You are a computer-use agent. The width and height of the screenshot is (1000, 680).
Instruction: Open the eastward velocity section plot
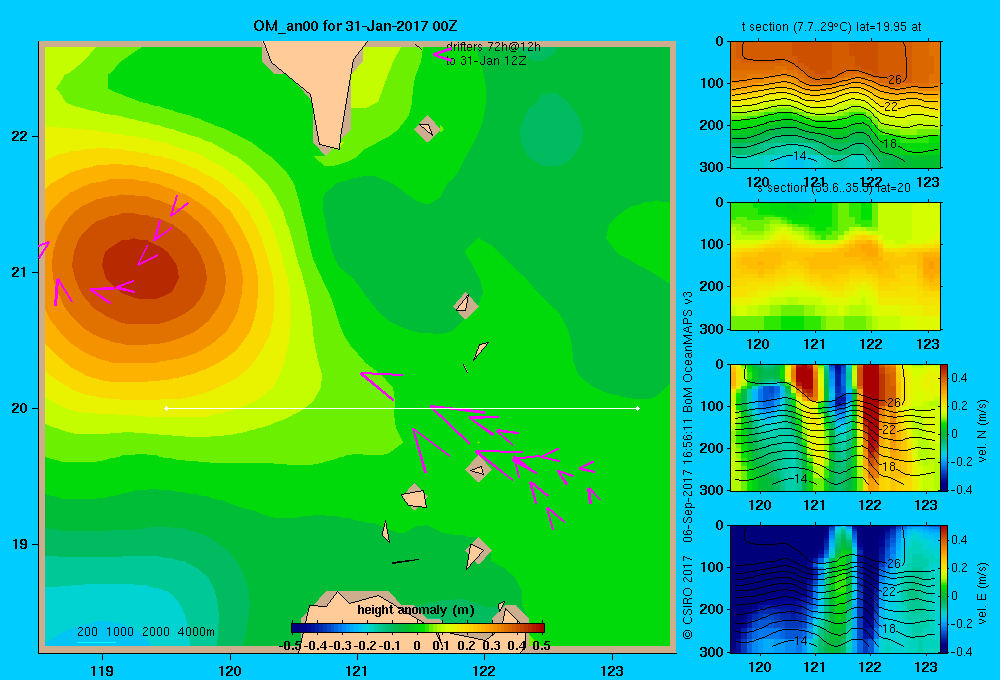click(835, 588)
